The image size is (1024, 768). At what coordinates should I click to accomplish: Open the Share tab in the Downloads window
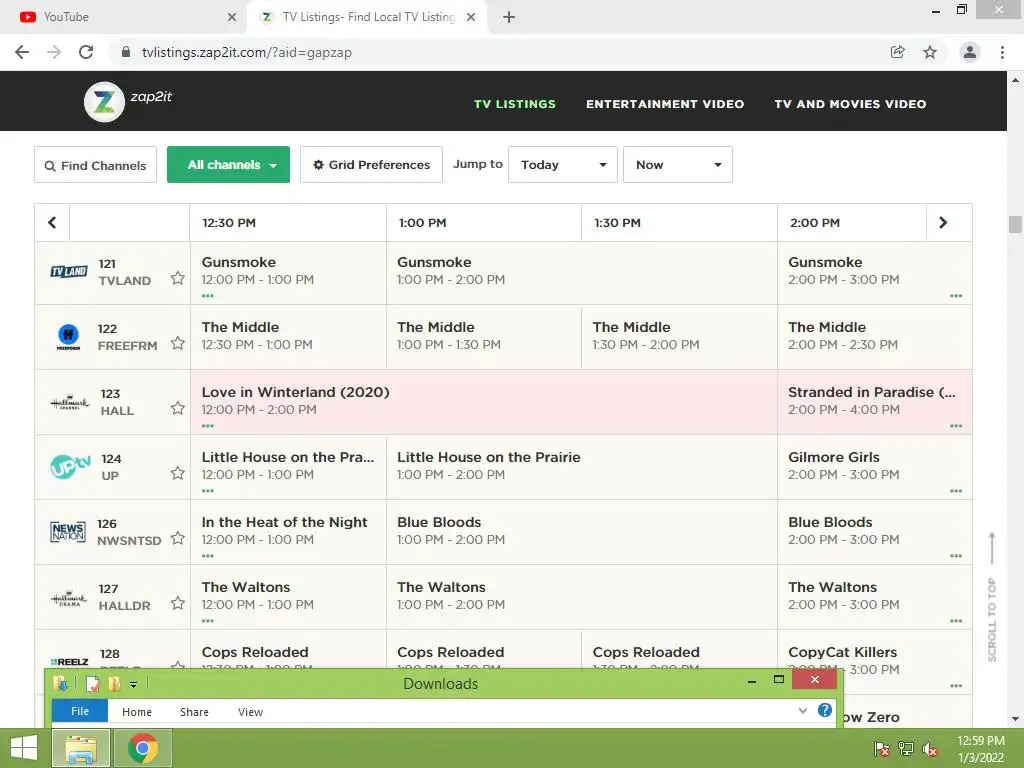[x=194, y=712]
